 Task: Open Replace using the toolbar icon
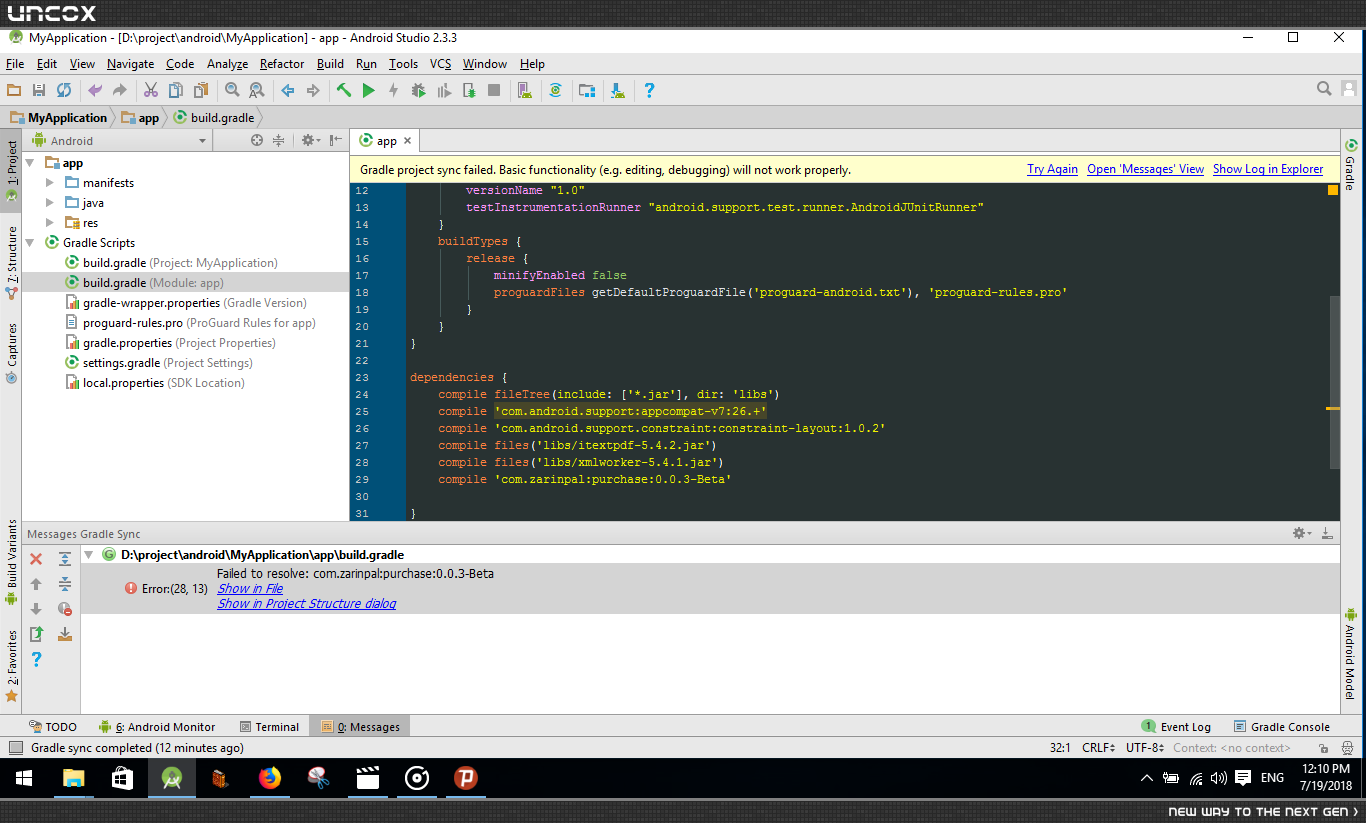pos(257,90)
